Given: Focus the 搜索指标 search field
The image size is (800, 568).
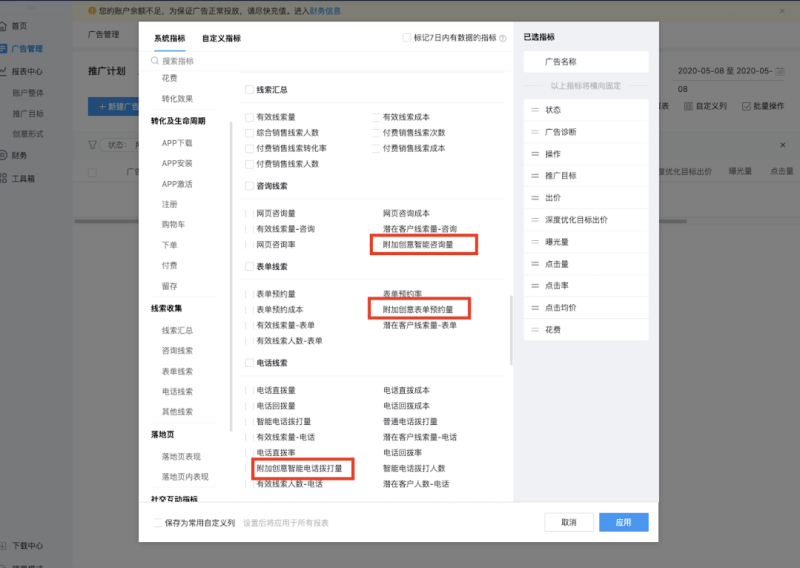Looking at the screenshot, I should click(x=329, y=61).
